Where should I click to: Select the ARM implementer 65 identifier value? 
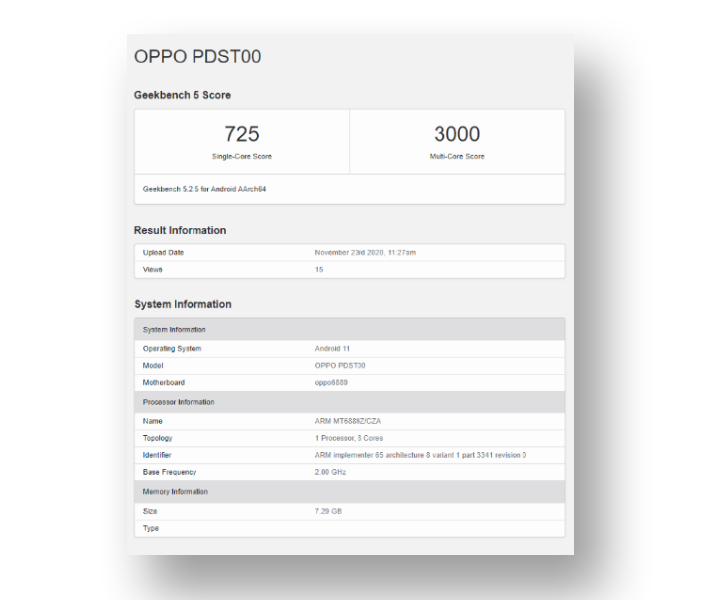point(420,455)
